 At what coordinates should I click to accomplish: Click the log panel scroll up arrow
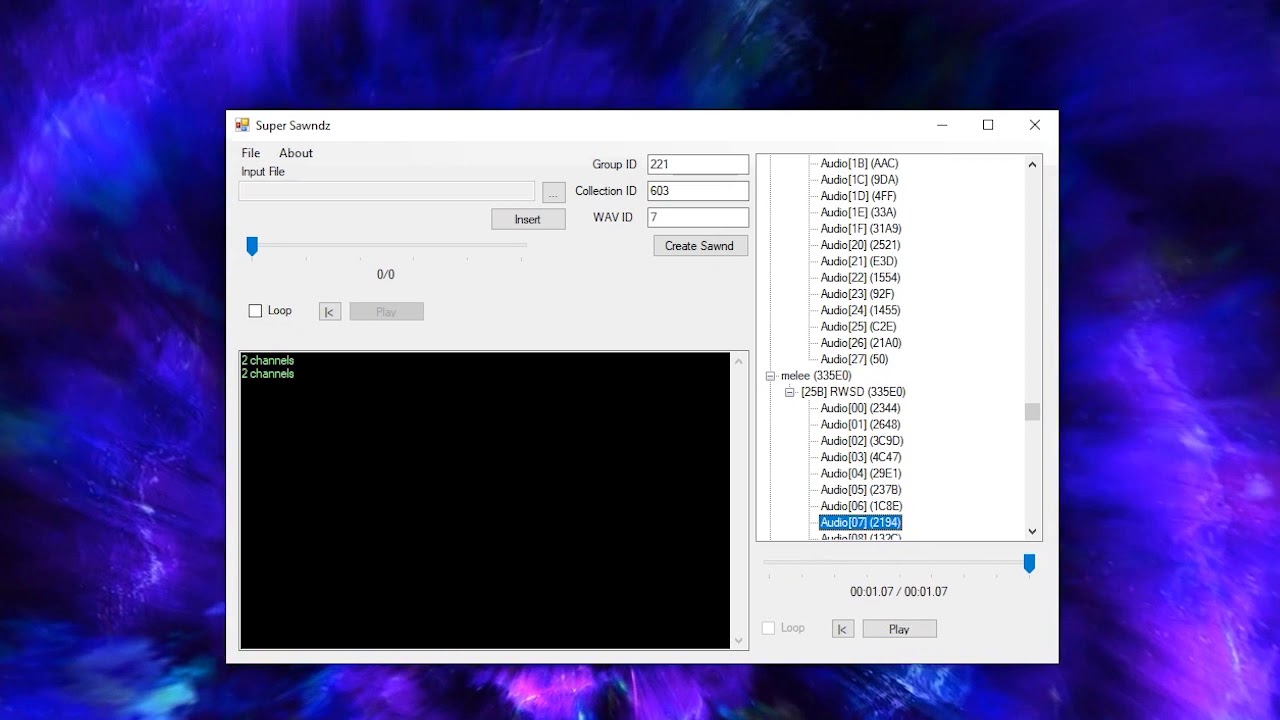740,361
